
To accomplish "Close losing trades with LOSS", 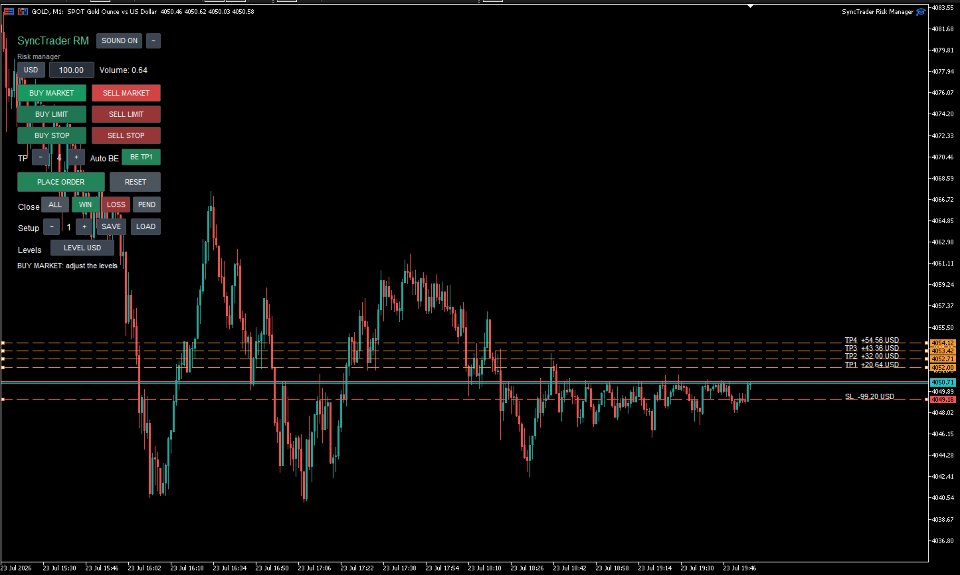I will [116, 205].
